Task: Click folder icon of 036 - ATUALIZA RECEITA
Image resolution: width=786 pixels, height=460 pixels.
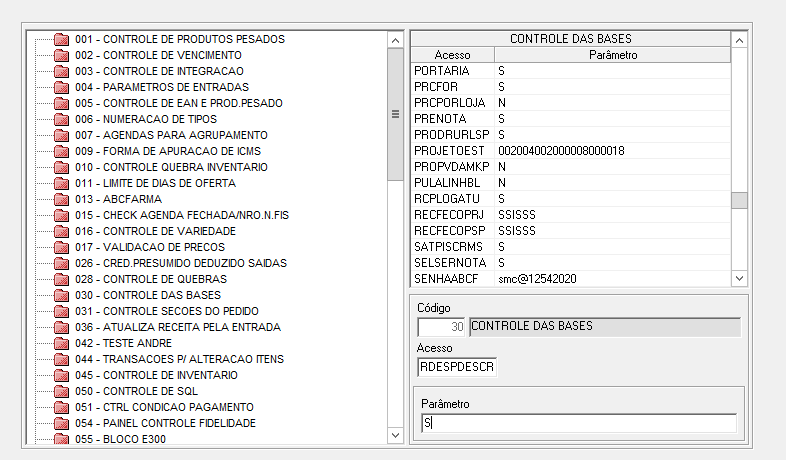Action: pos(61,327)
